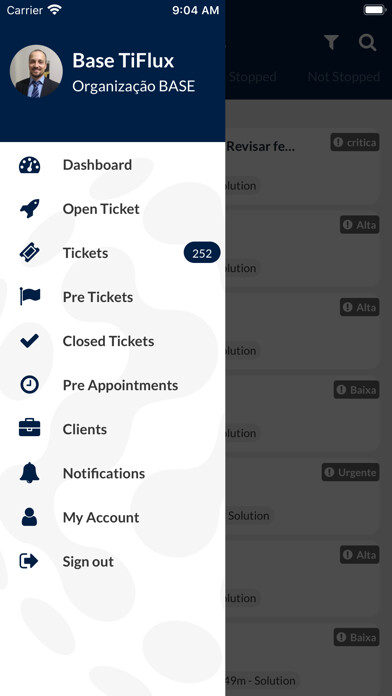Viewport: 392px width, 696px height.
Task: Go to Pre Appointments menu item
Action: point(120,385)
